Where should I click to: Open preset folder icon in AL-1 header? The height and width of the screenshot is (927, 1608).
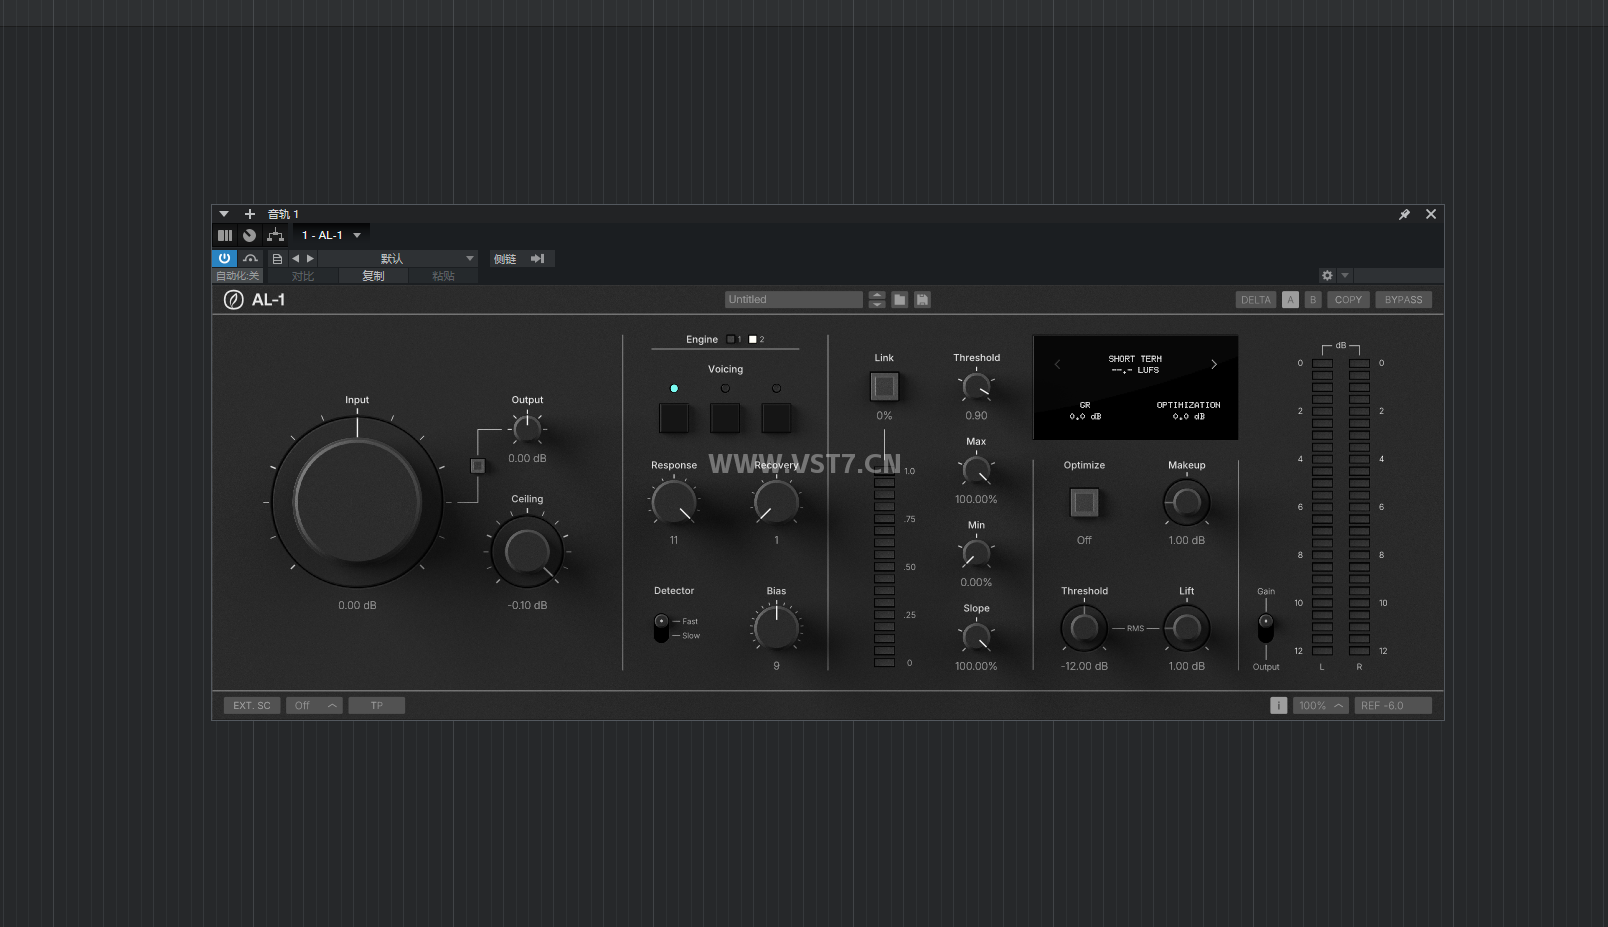pyautogui.click(x=900, y=299)
